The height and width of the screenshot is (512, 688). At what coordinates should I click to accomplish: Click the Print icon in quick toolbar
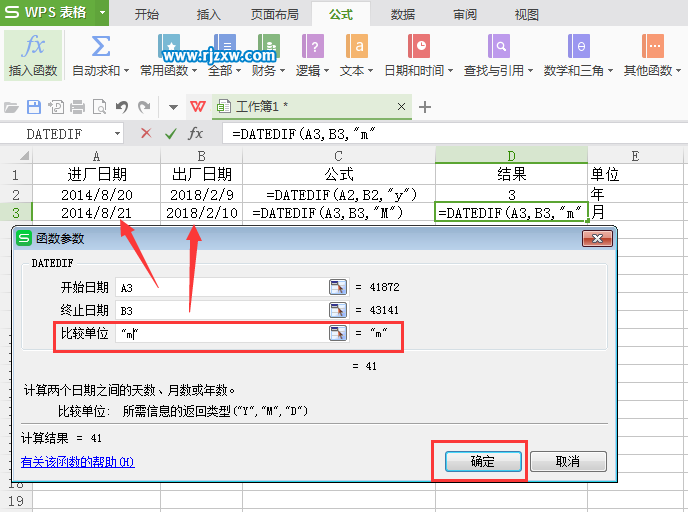[x=78, y=107]
